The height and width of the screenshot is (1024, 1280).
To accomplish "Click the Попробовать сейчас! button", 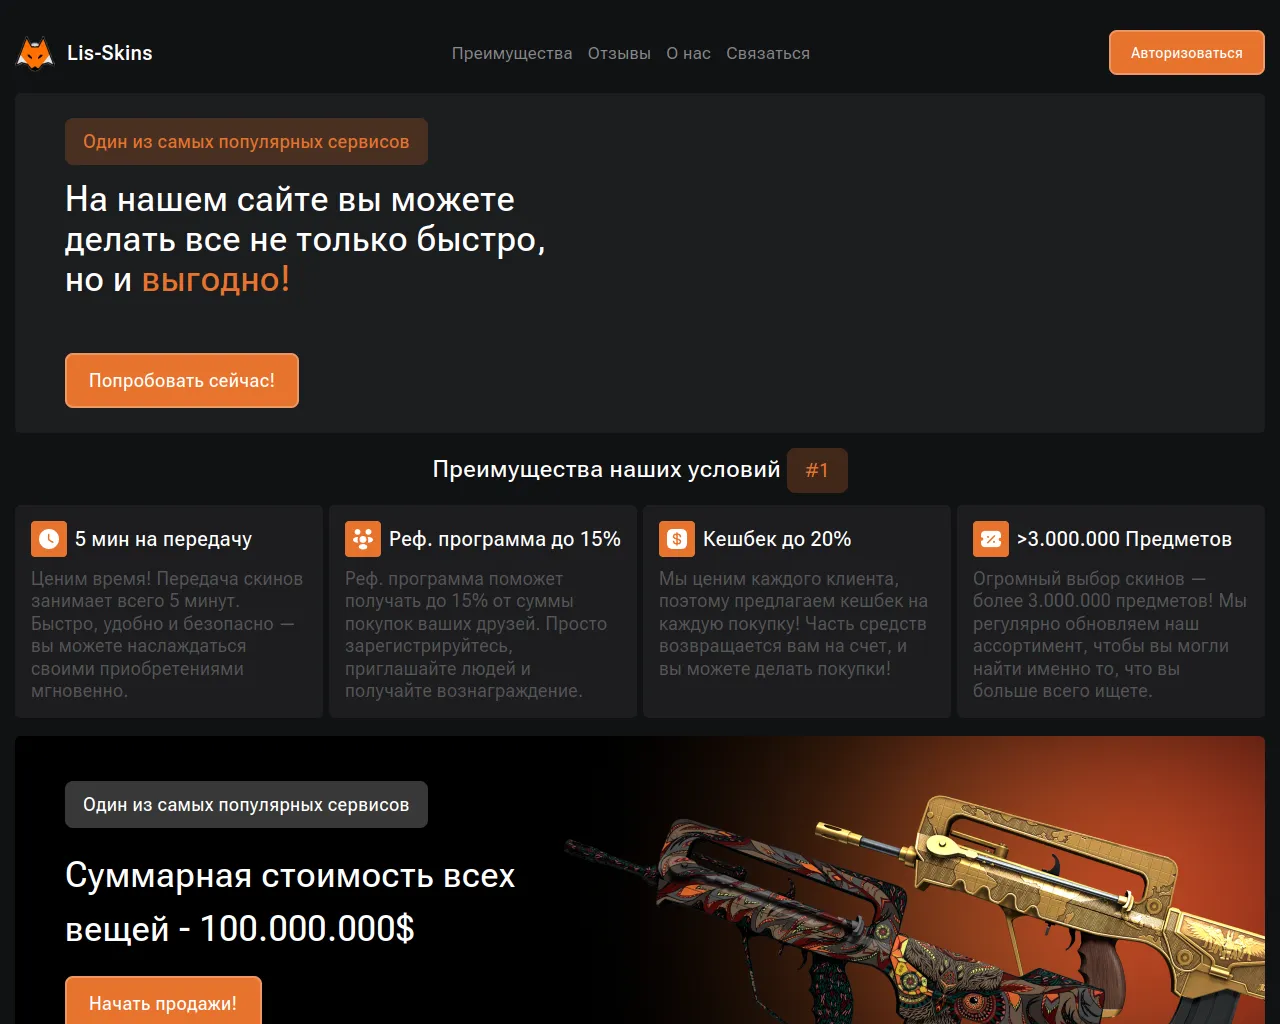I will point(182,380).
